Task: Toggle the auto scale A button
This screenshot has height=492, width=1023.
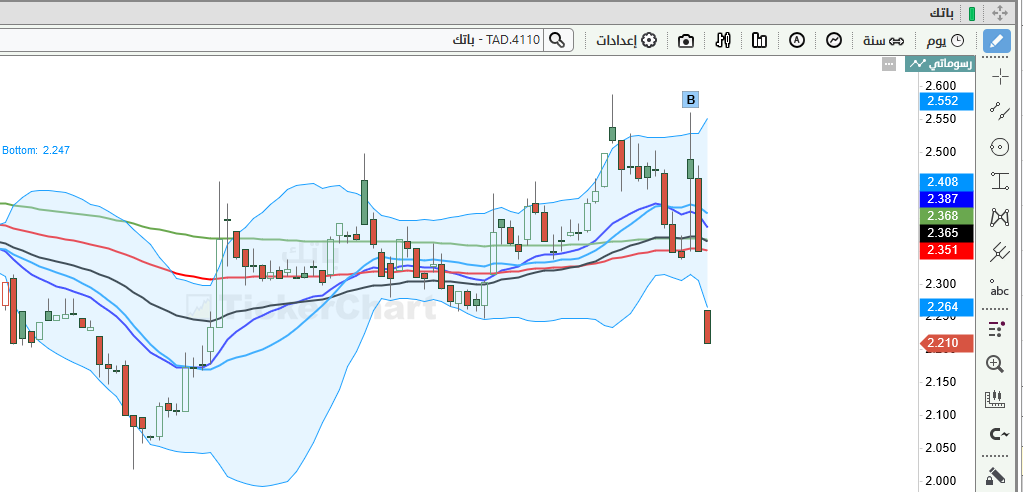Action: pyautogui.click(x=797, y=40)
